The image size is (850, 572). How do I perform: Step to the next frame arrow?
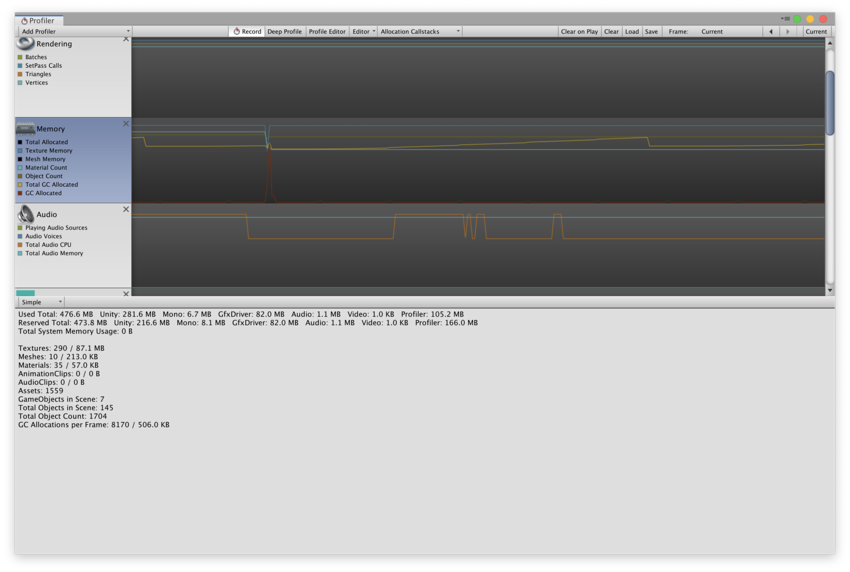[x=788, y=31]
